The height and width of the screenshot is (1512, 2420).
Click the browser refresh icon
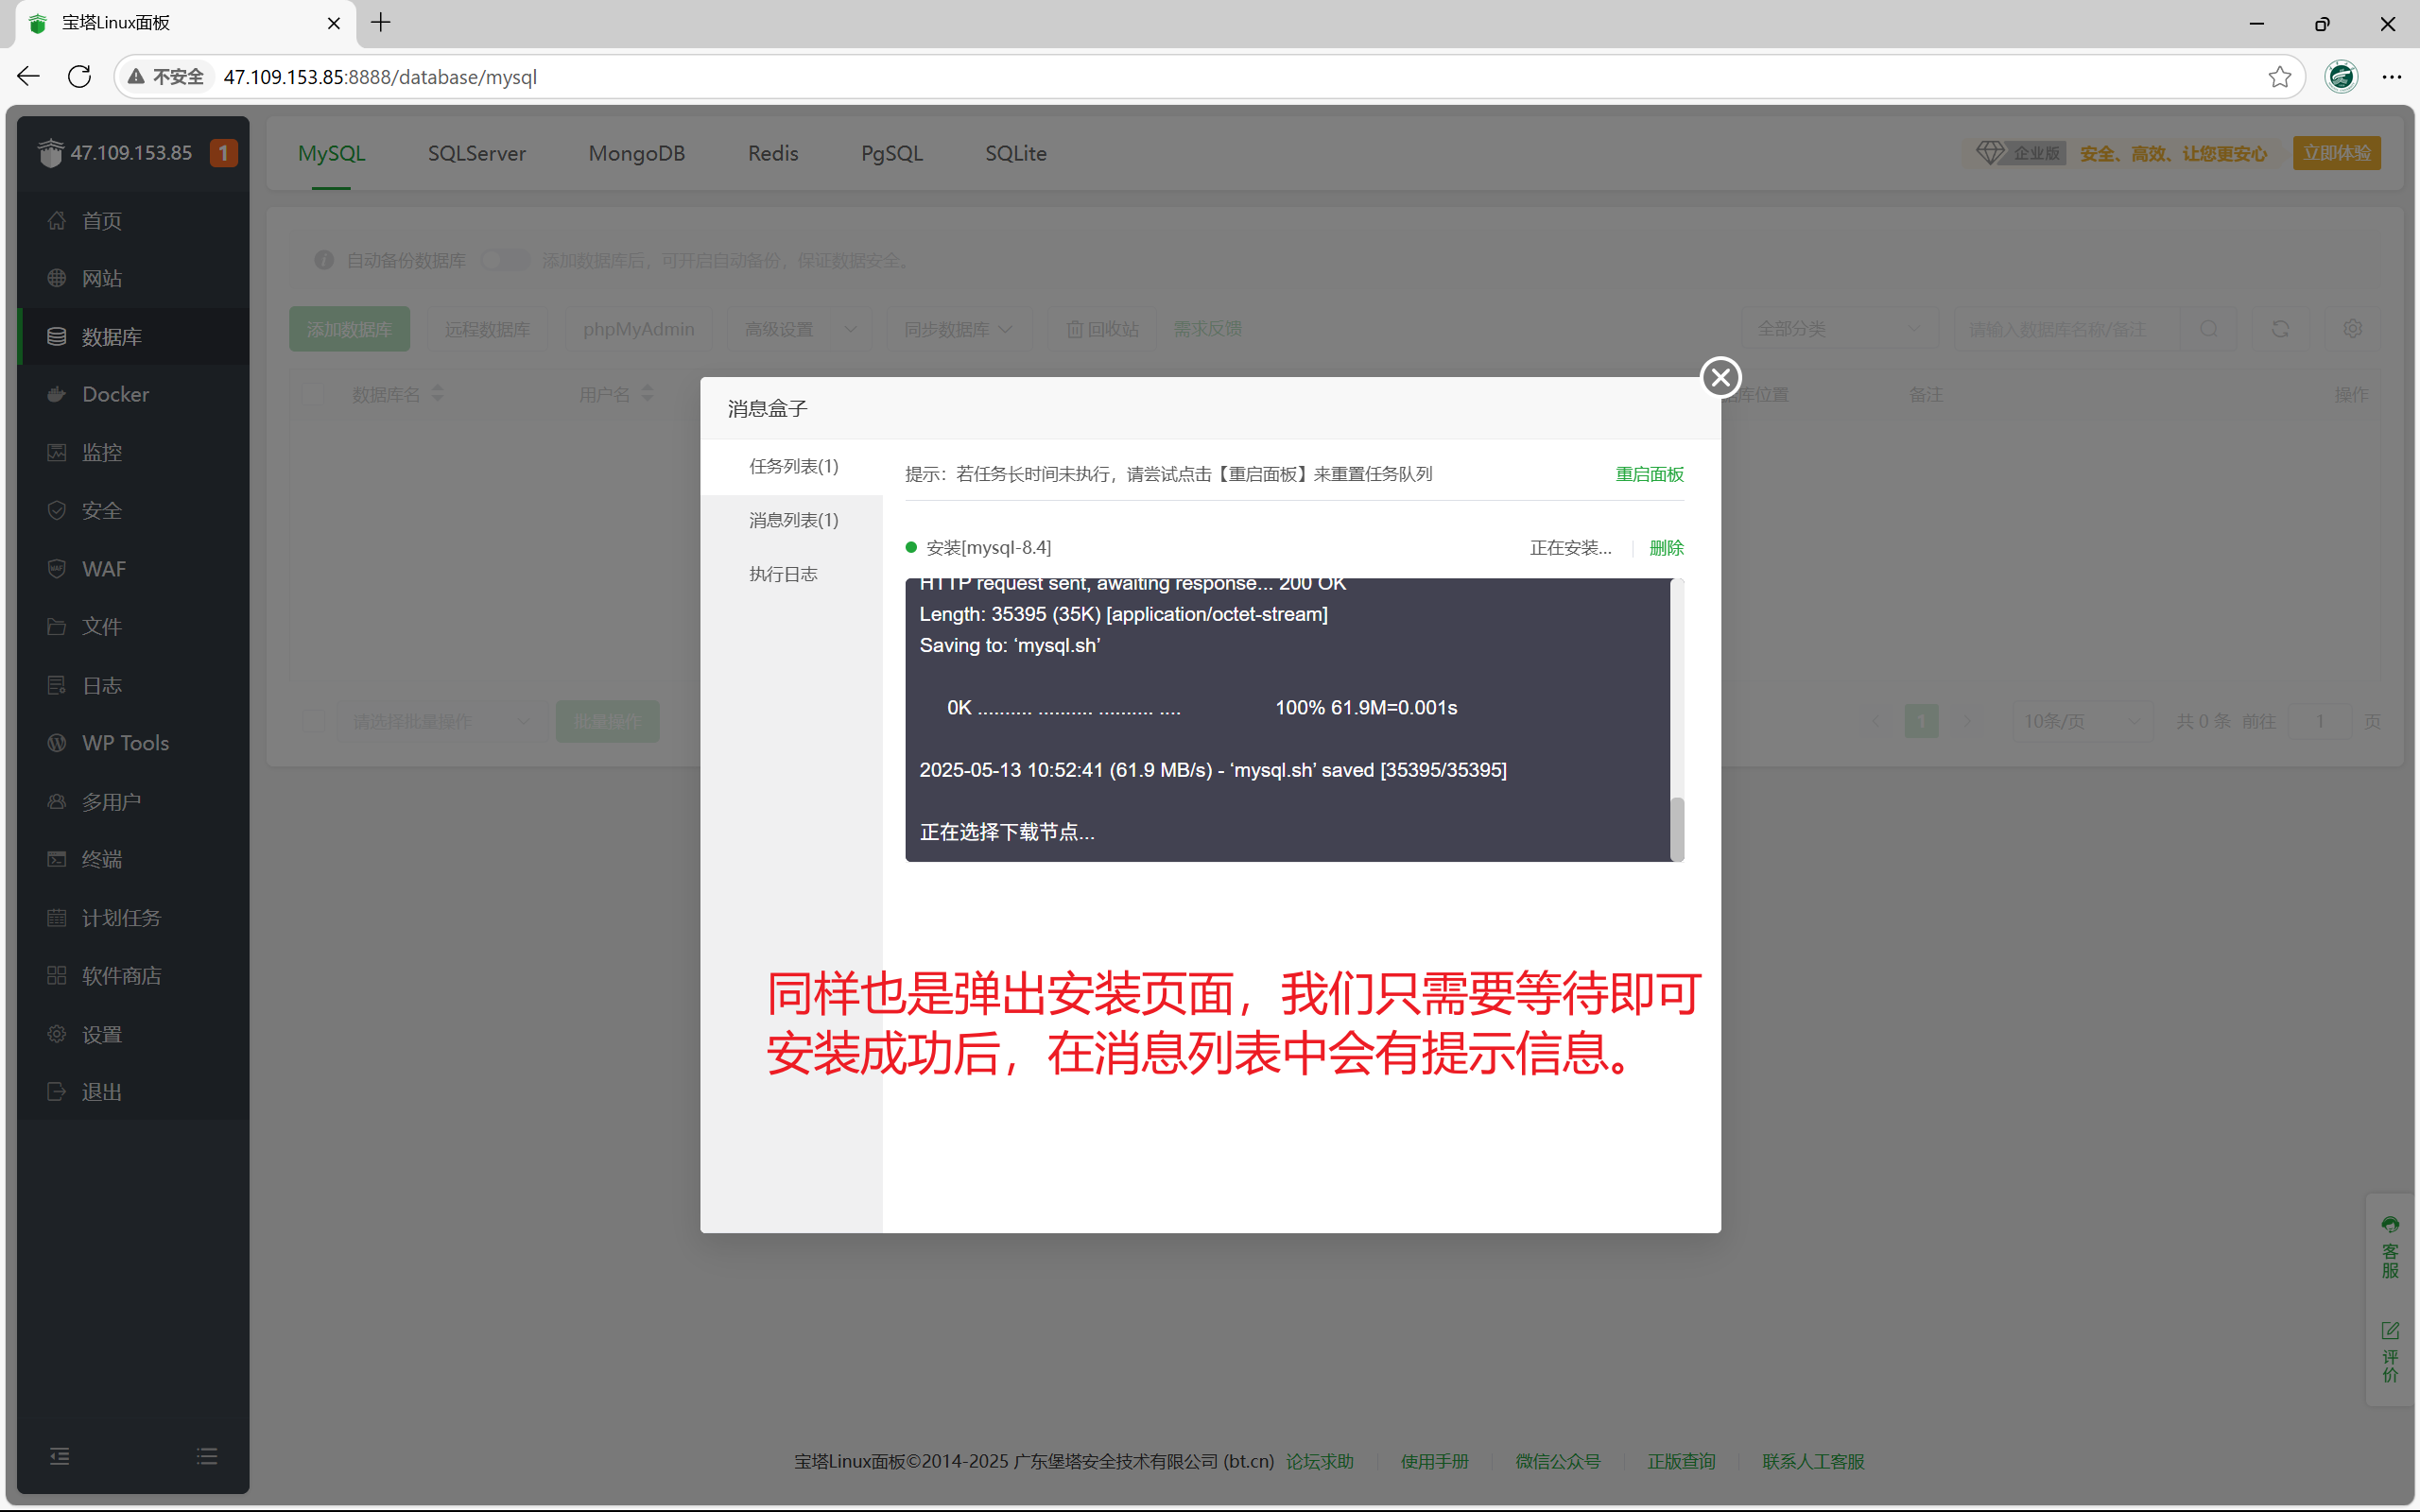tap(80, 77)
